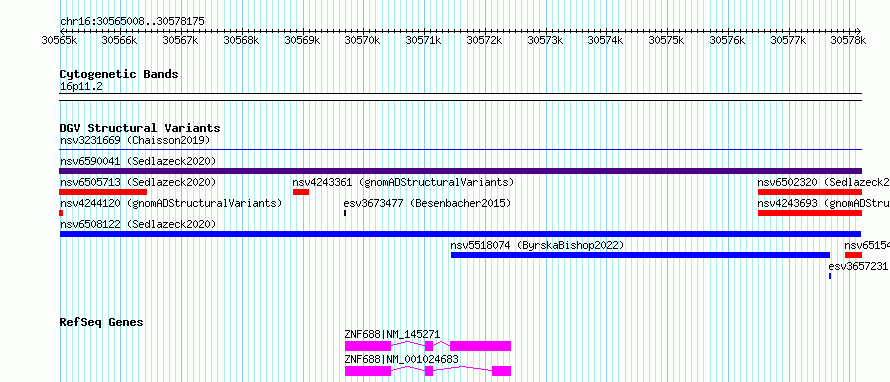Click the 30575k ruler tick label
The image size is (890, 382).
tap(666, 40)
